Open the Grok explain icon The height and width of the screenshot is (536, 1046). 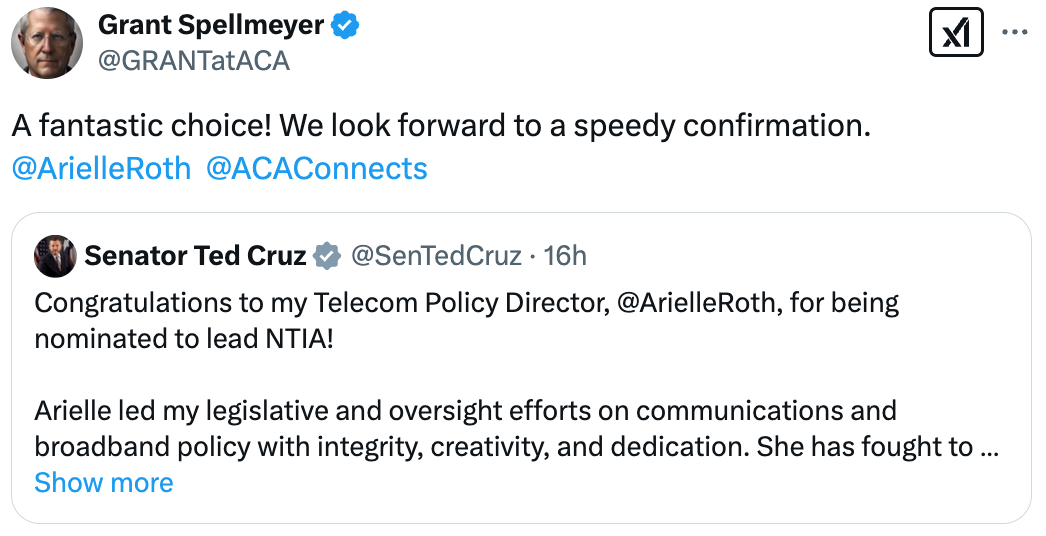[956, 33]
